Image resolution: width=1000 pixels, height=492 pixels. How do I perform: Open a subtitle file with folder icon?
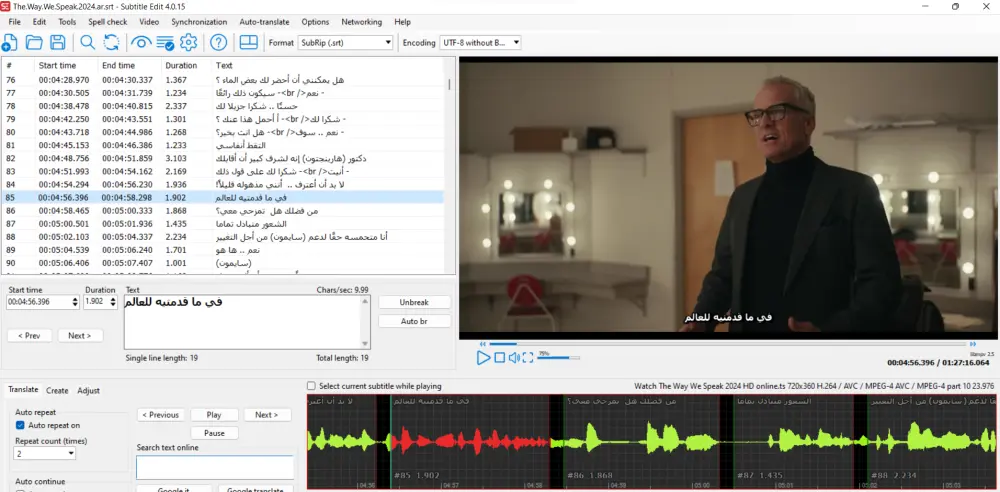[x=33, y=43]
